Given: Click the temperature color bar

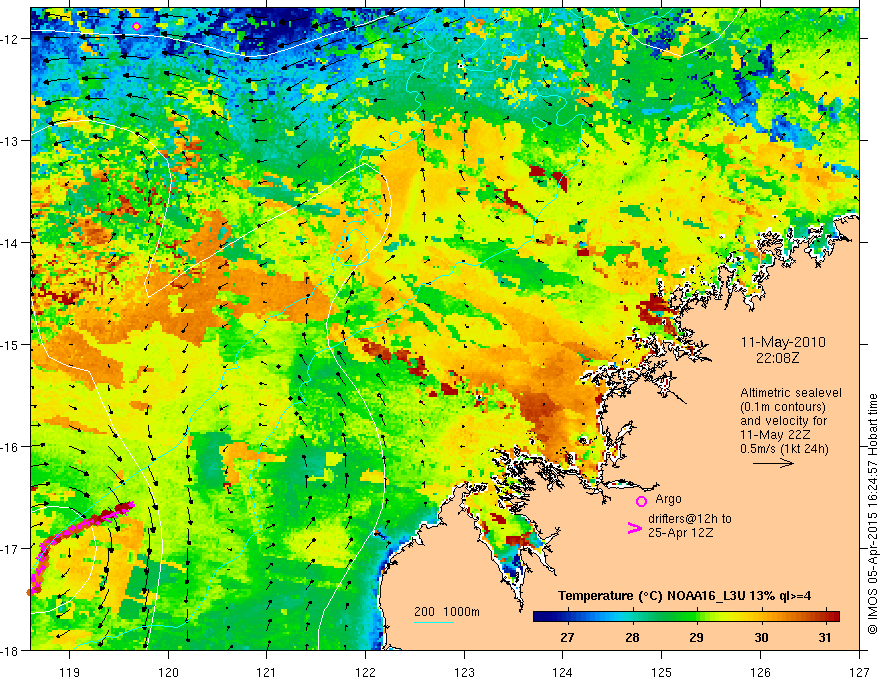Looking at the screenshot, I should [686, 617].
